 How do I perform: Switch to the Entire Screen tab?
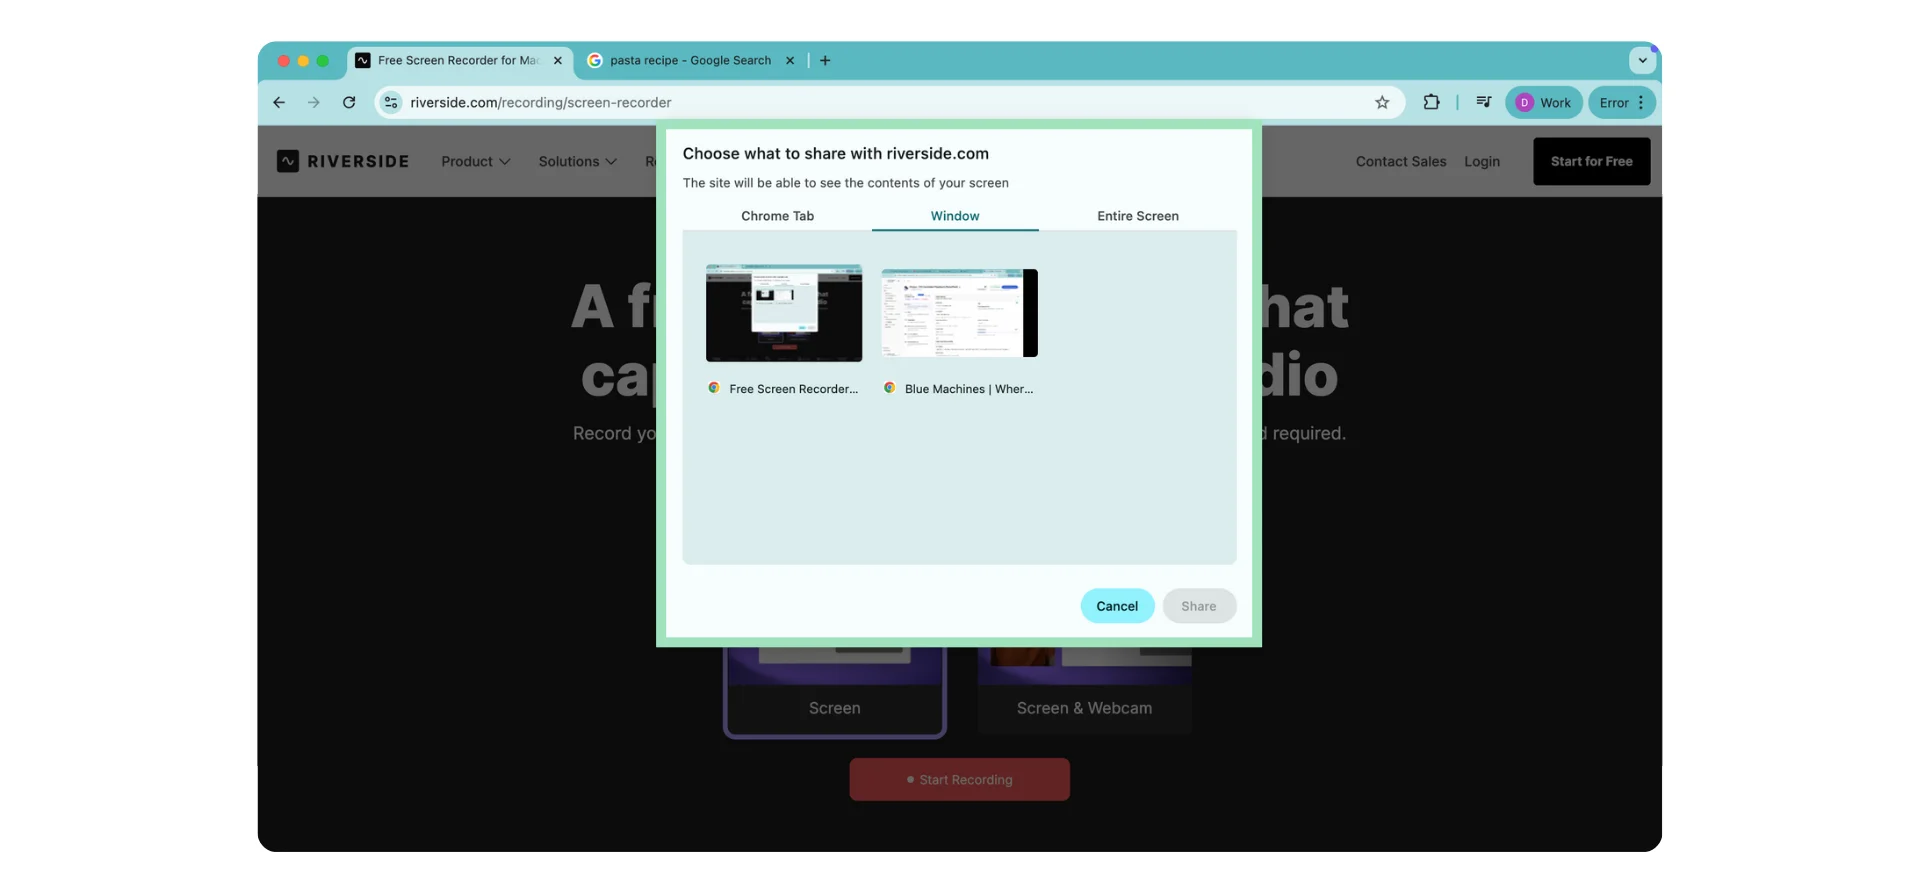1137,216
